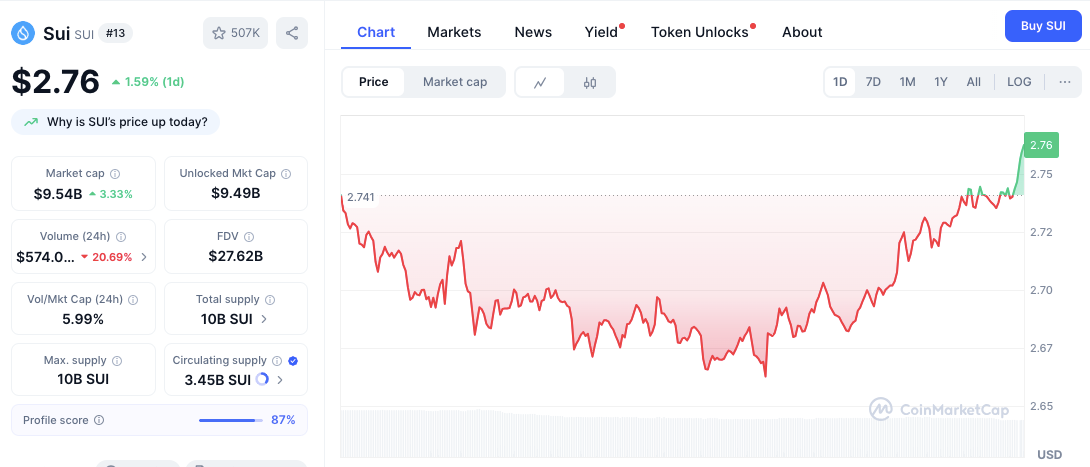Viewport: 1090px width, 467px height.
Task: Click the Market cap info icon
Action: tap(115, 174)
